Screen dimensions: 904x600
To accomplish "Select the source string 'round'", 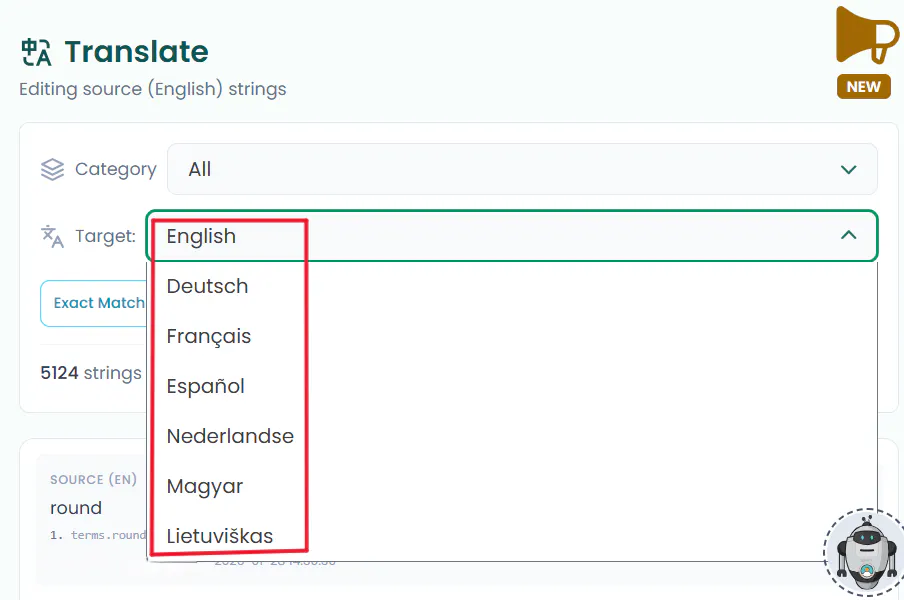I will pyautogui.click(x=76, y=508).
